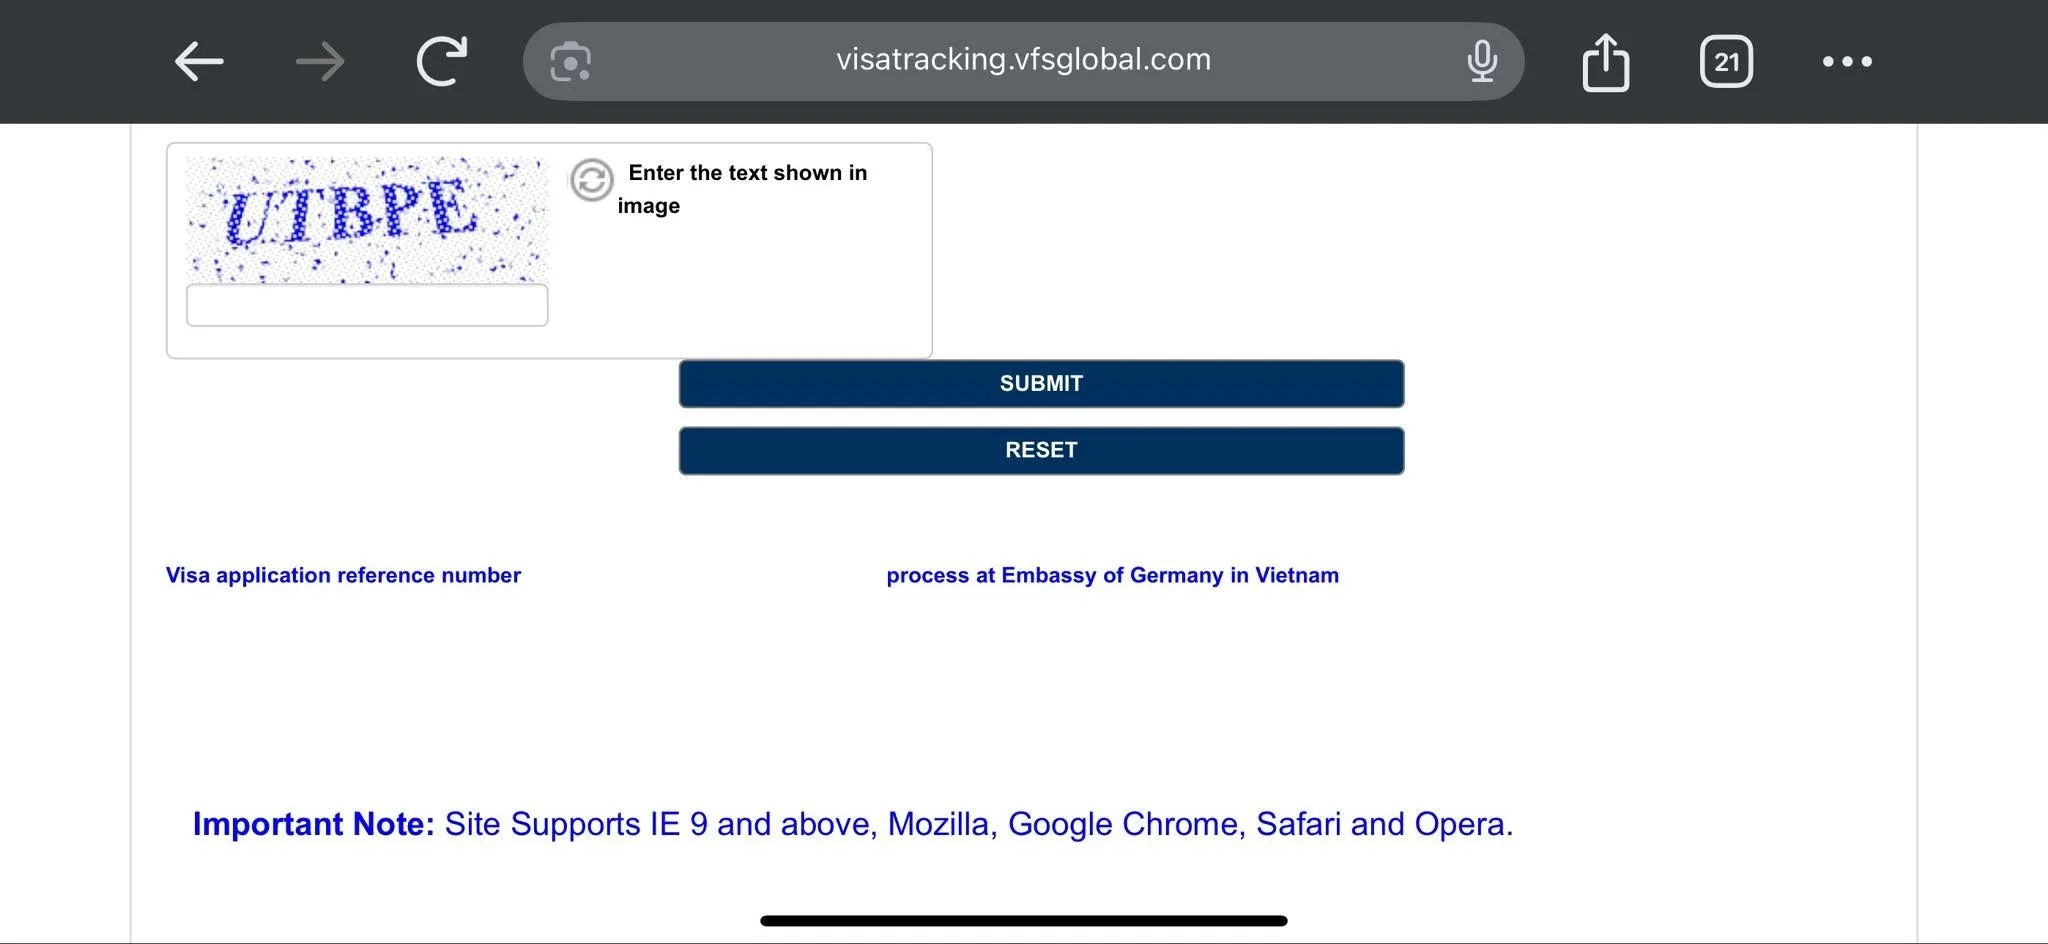Refresh the captcha with the circular arrows icon
This screenshot has height=944, width=2048.
(x=592, y=180)
